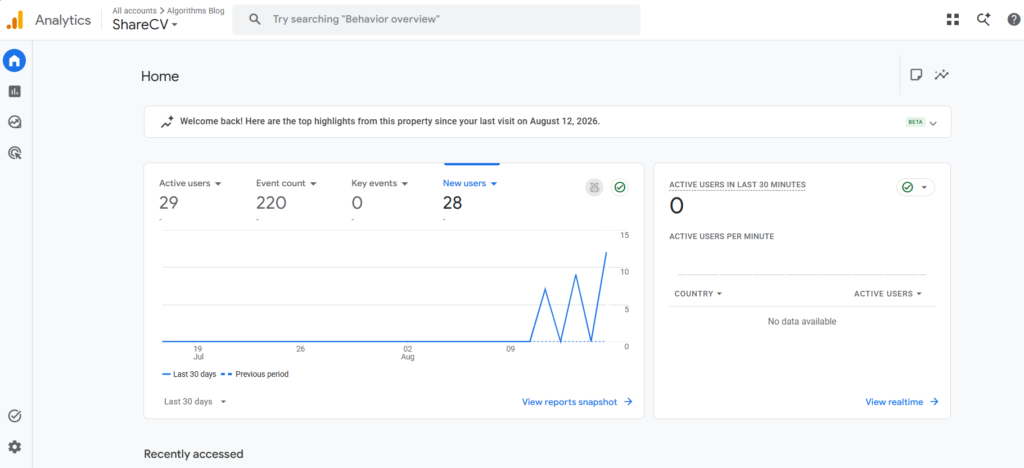
Task: Open the Active users metric dropdown
Action: pos(190,183)
